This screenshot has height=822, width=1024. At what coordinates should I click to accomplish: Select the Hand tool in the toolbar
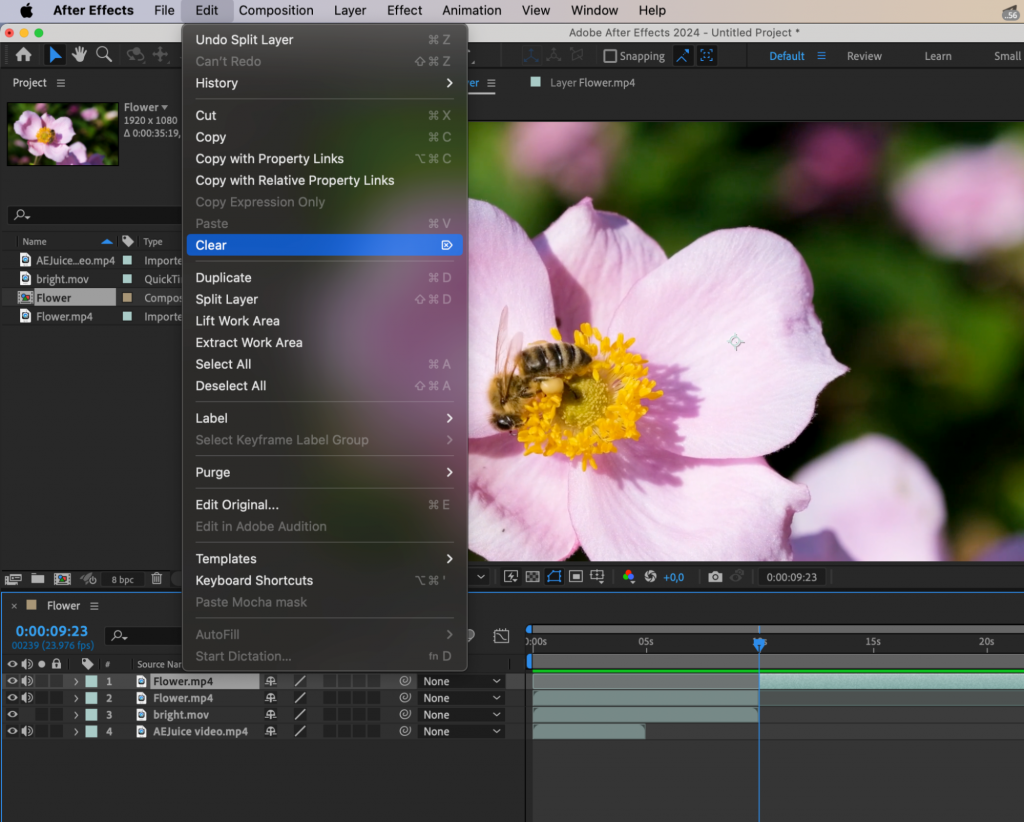pyautogui.click(x=79, y=55)
